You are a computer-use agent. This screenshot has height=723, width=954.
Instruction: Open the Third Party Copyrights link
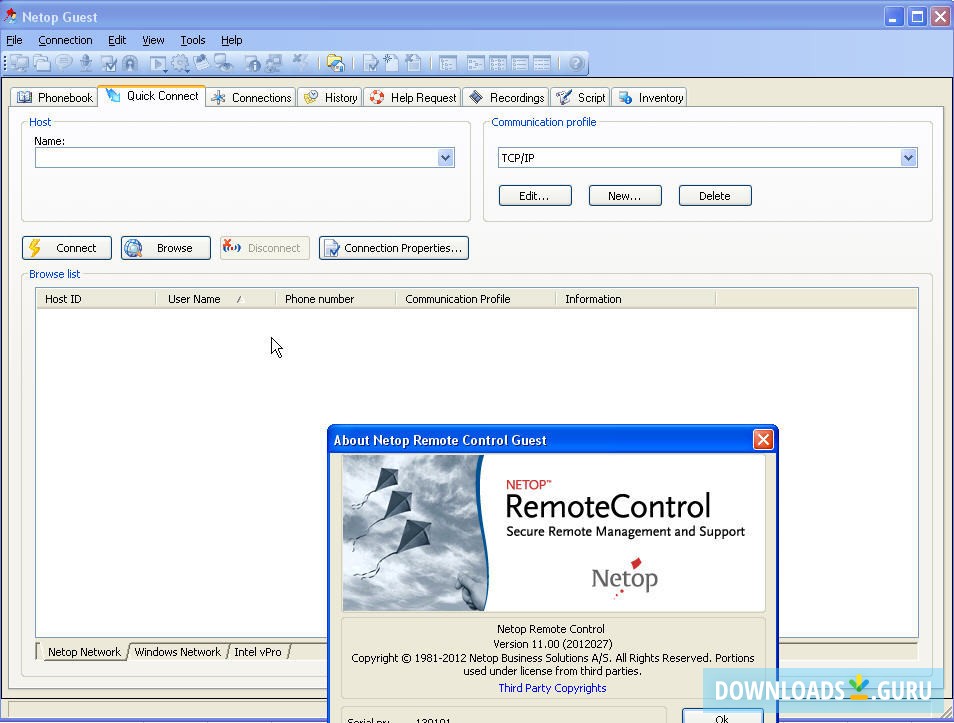click(x=552, y=688)
